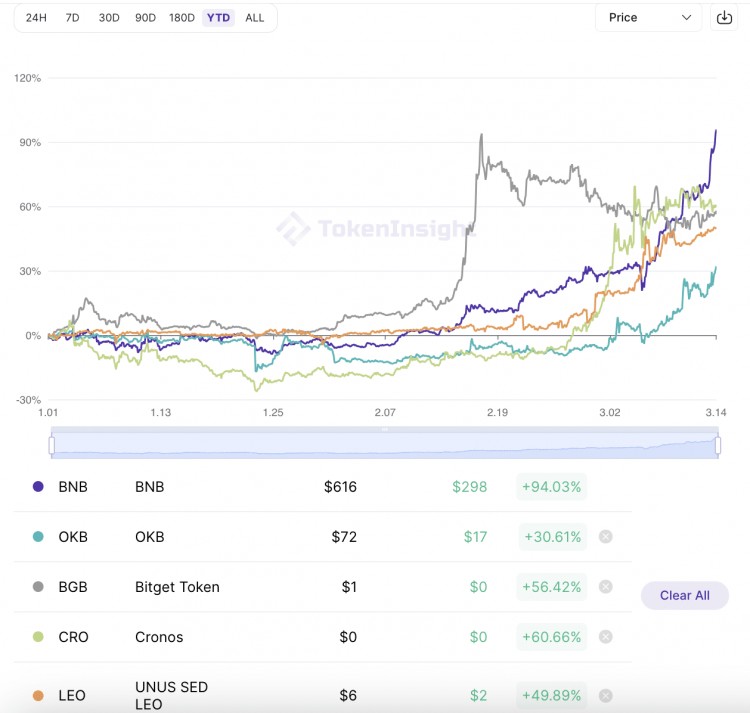Click the BGB gray color dot
Image resolution: width=750 pixels, height=713 pixels.
coord(38,587)
